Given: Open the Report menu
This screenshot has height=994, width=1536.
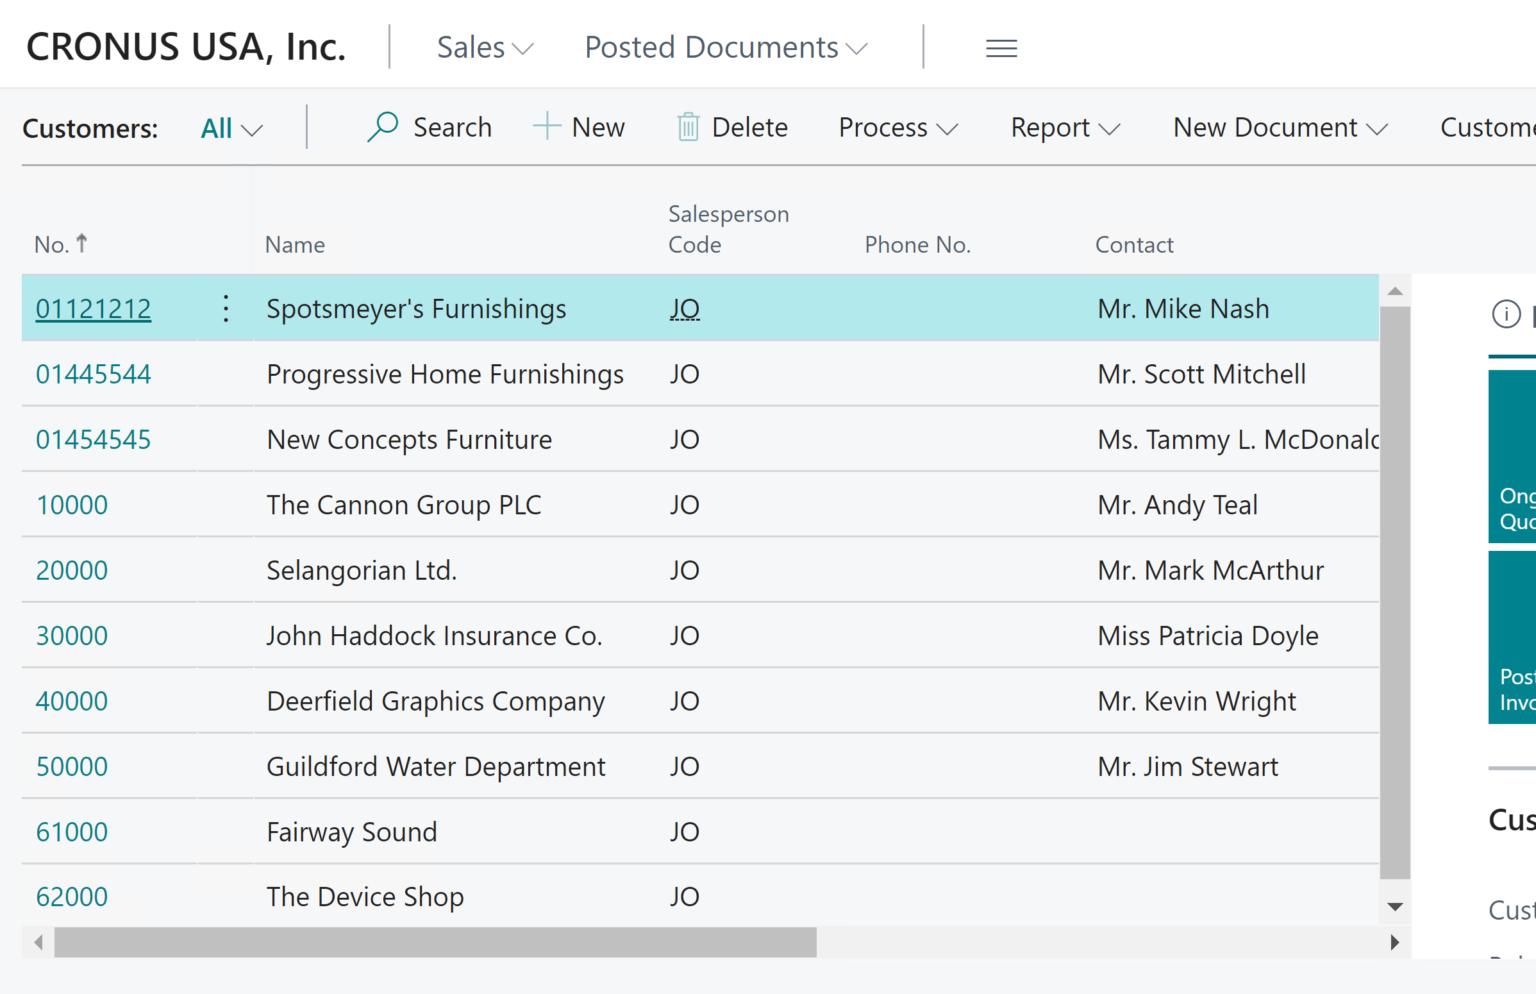Looking at the screenshot, I should [x=1064, y=128].
